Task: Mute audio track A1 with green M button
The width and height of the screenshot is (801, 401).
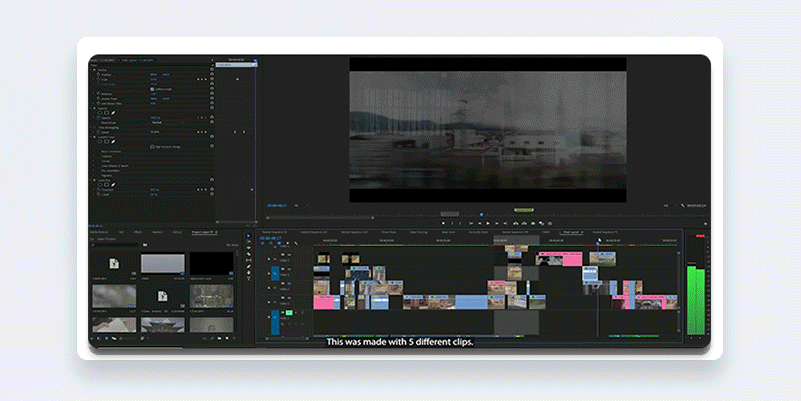Action: (x=289, y=313)
